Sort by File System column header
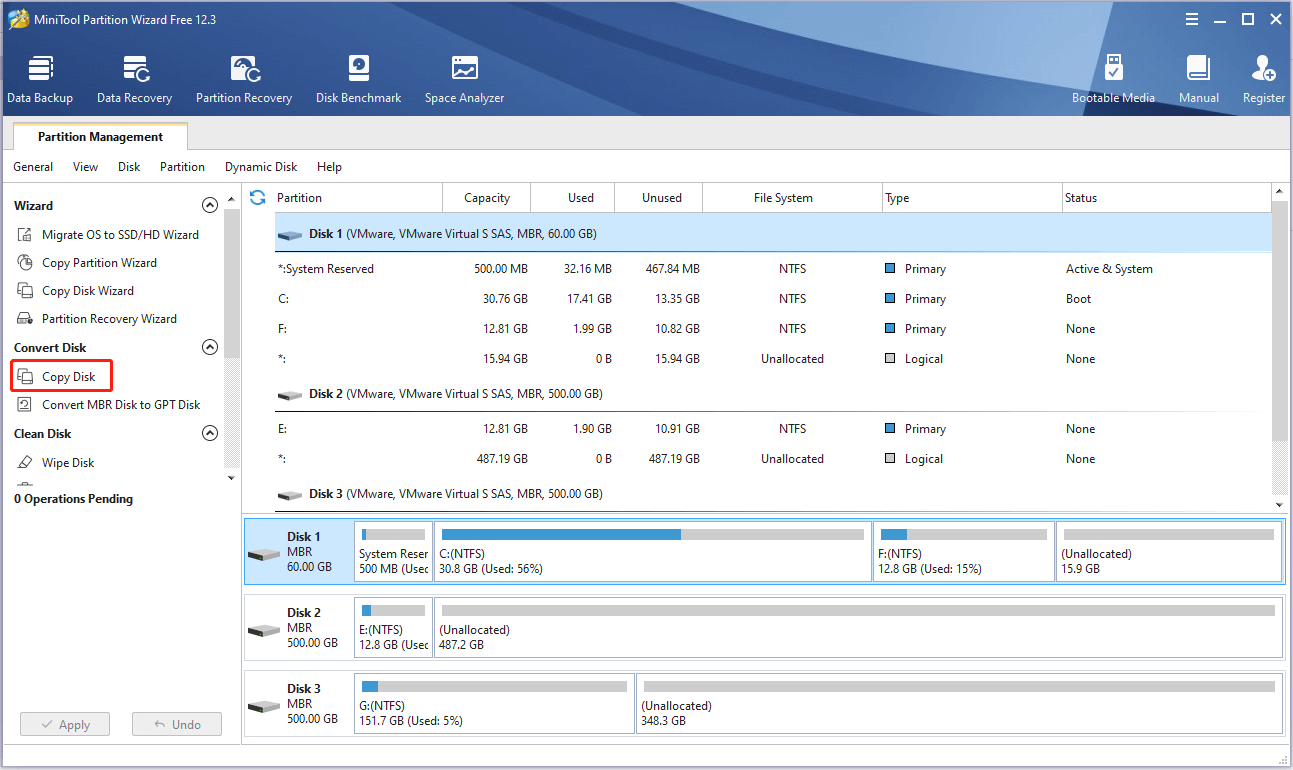The height and width of the screenshot is (770, 1293). 792,198
